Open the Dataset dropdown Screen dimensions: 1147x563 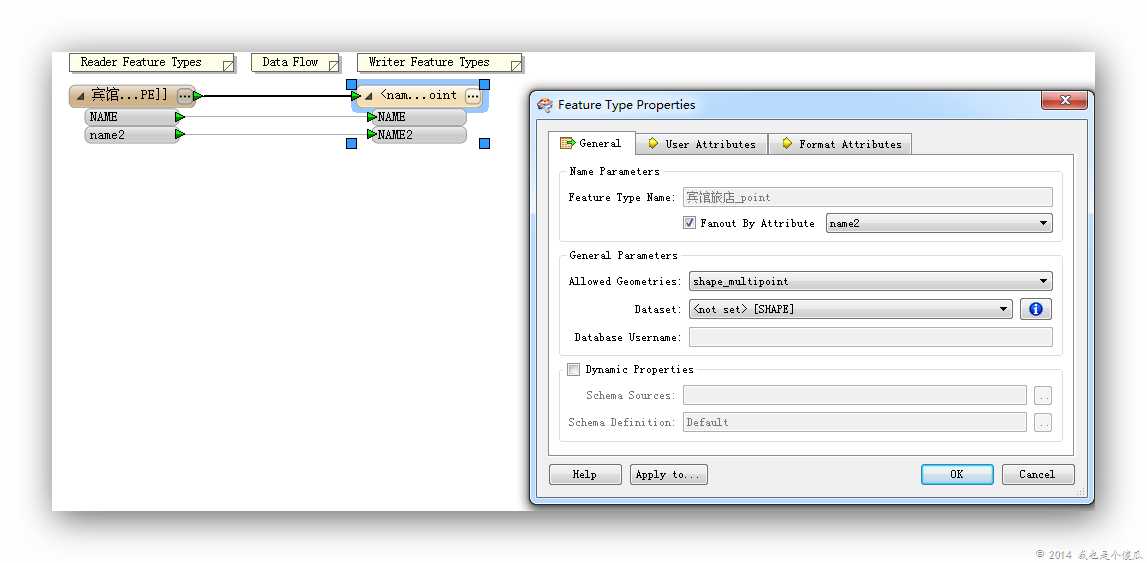click(x=850, y=309)
